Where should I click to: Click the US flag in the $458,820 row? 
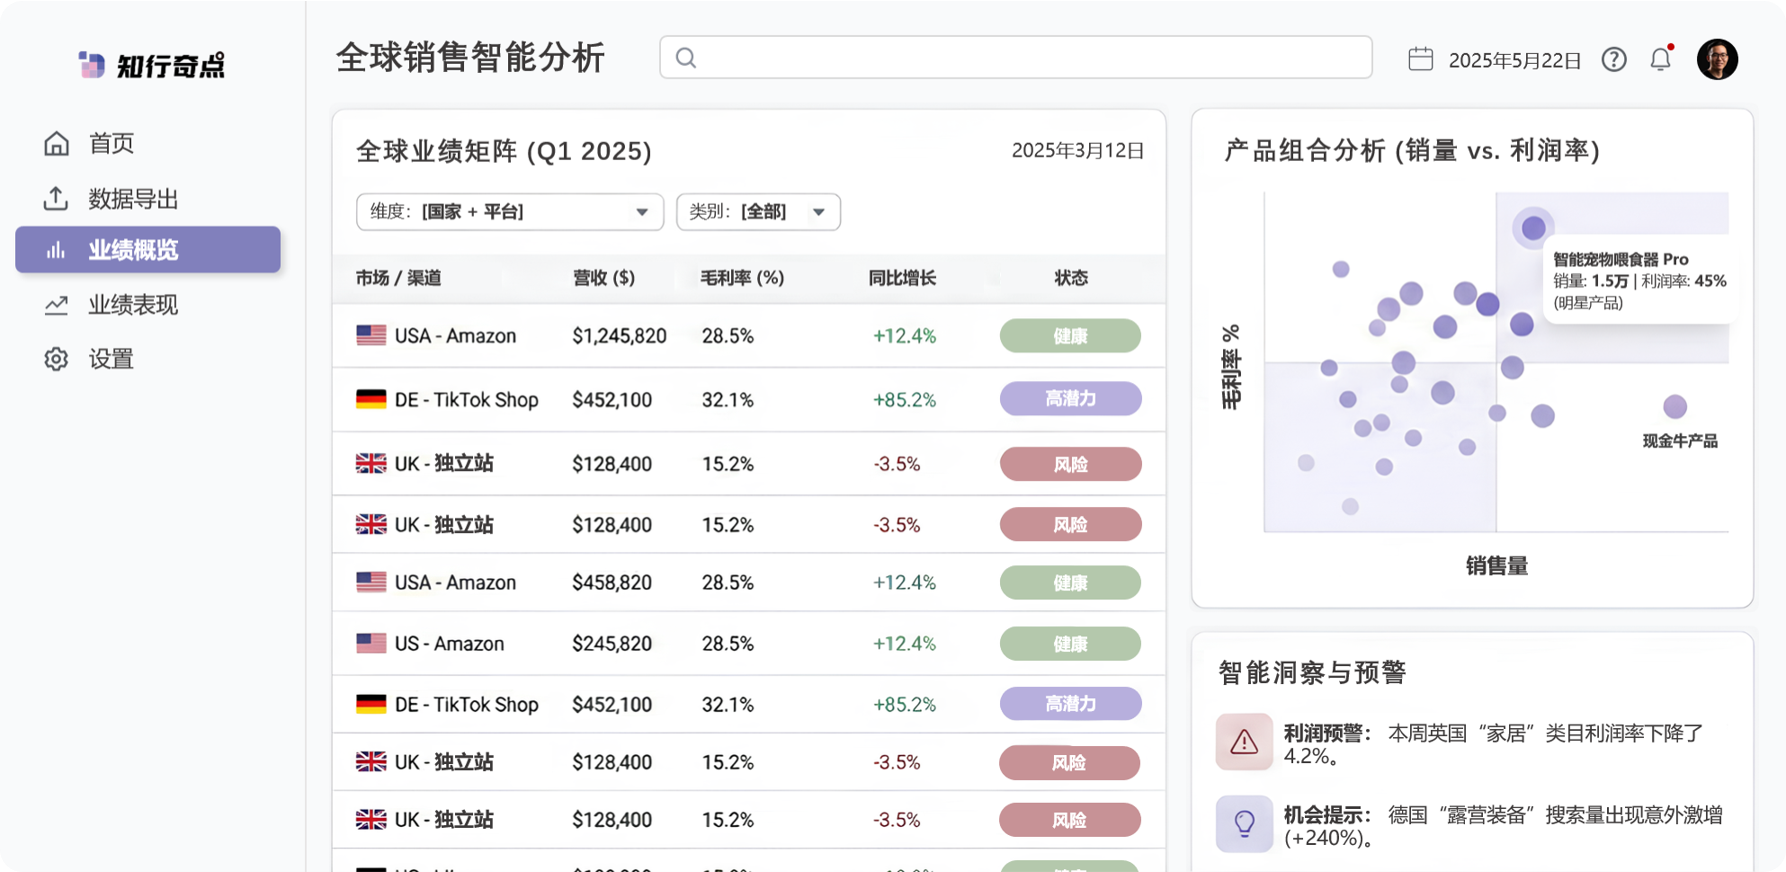click(x=371, y=582)
